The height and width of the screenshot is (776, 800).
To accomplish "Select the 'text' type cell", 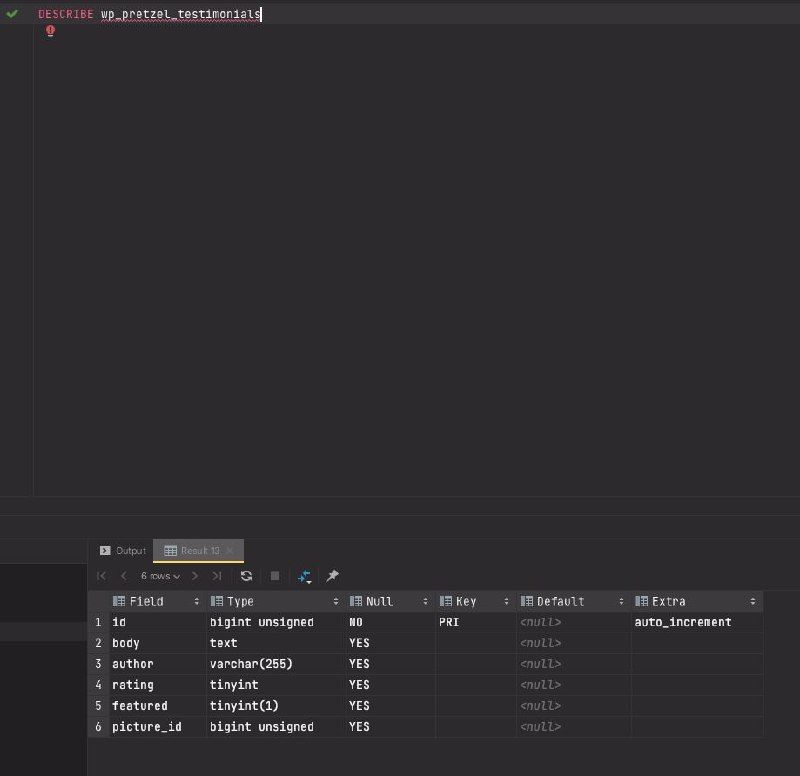I will [276, 643].
